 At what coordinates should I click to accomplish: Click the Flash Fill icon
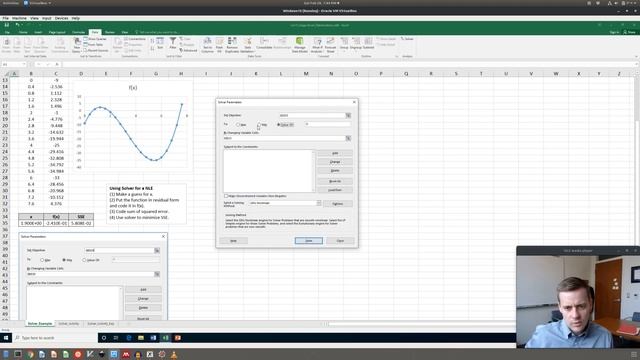tap(220, 44)
